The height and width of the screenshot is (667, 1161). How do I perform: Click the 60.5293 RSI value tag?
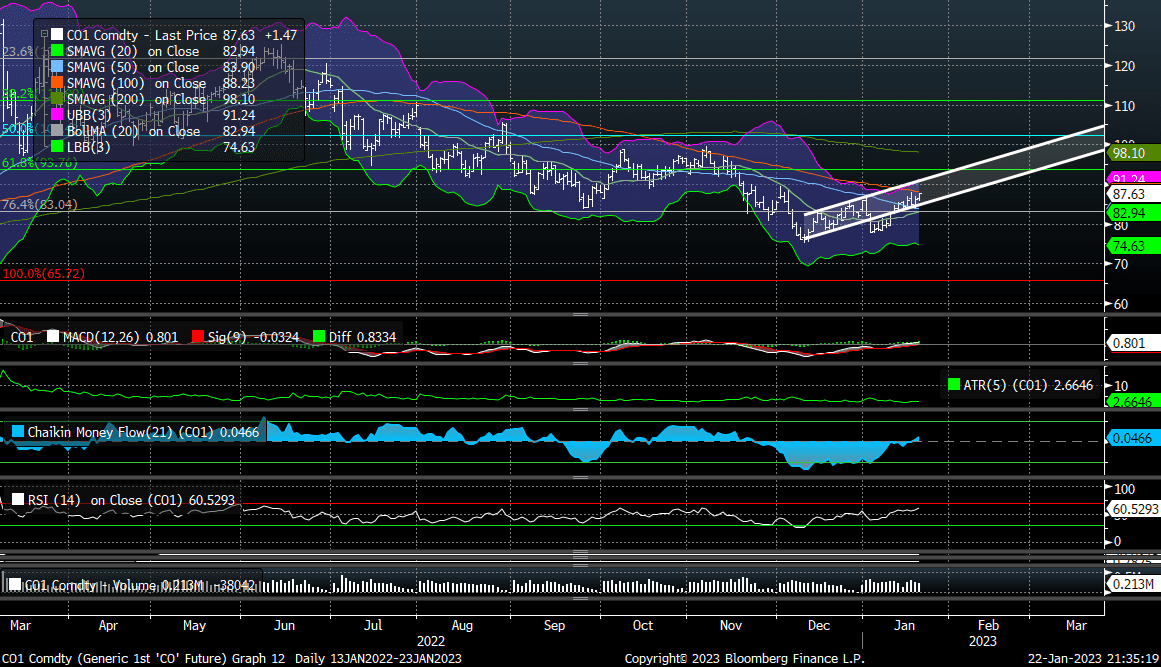tap(1134, 509)
